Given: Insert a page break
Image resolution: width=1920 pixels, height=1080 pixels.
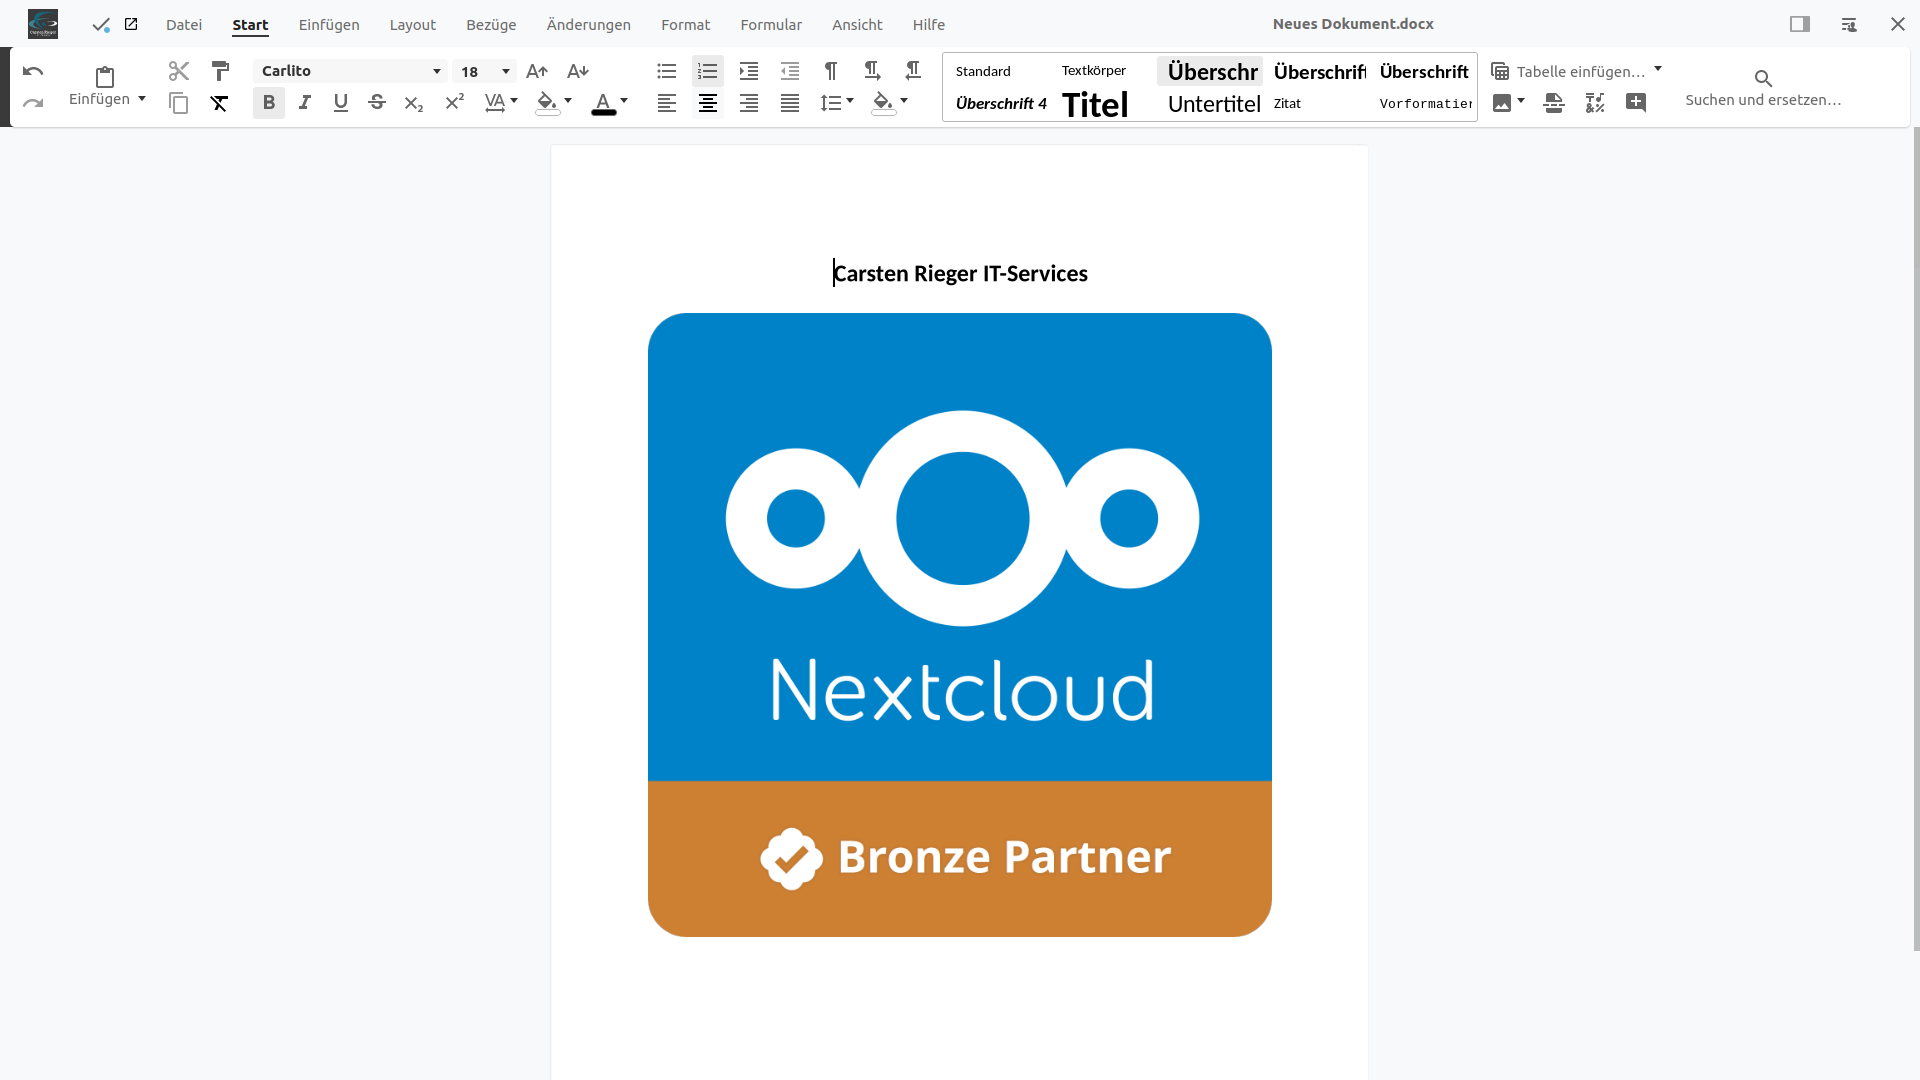Looking at the screenshot, I should [x=1554, y=103].
